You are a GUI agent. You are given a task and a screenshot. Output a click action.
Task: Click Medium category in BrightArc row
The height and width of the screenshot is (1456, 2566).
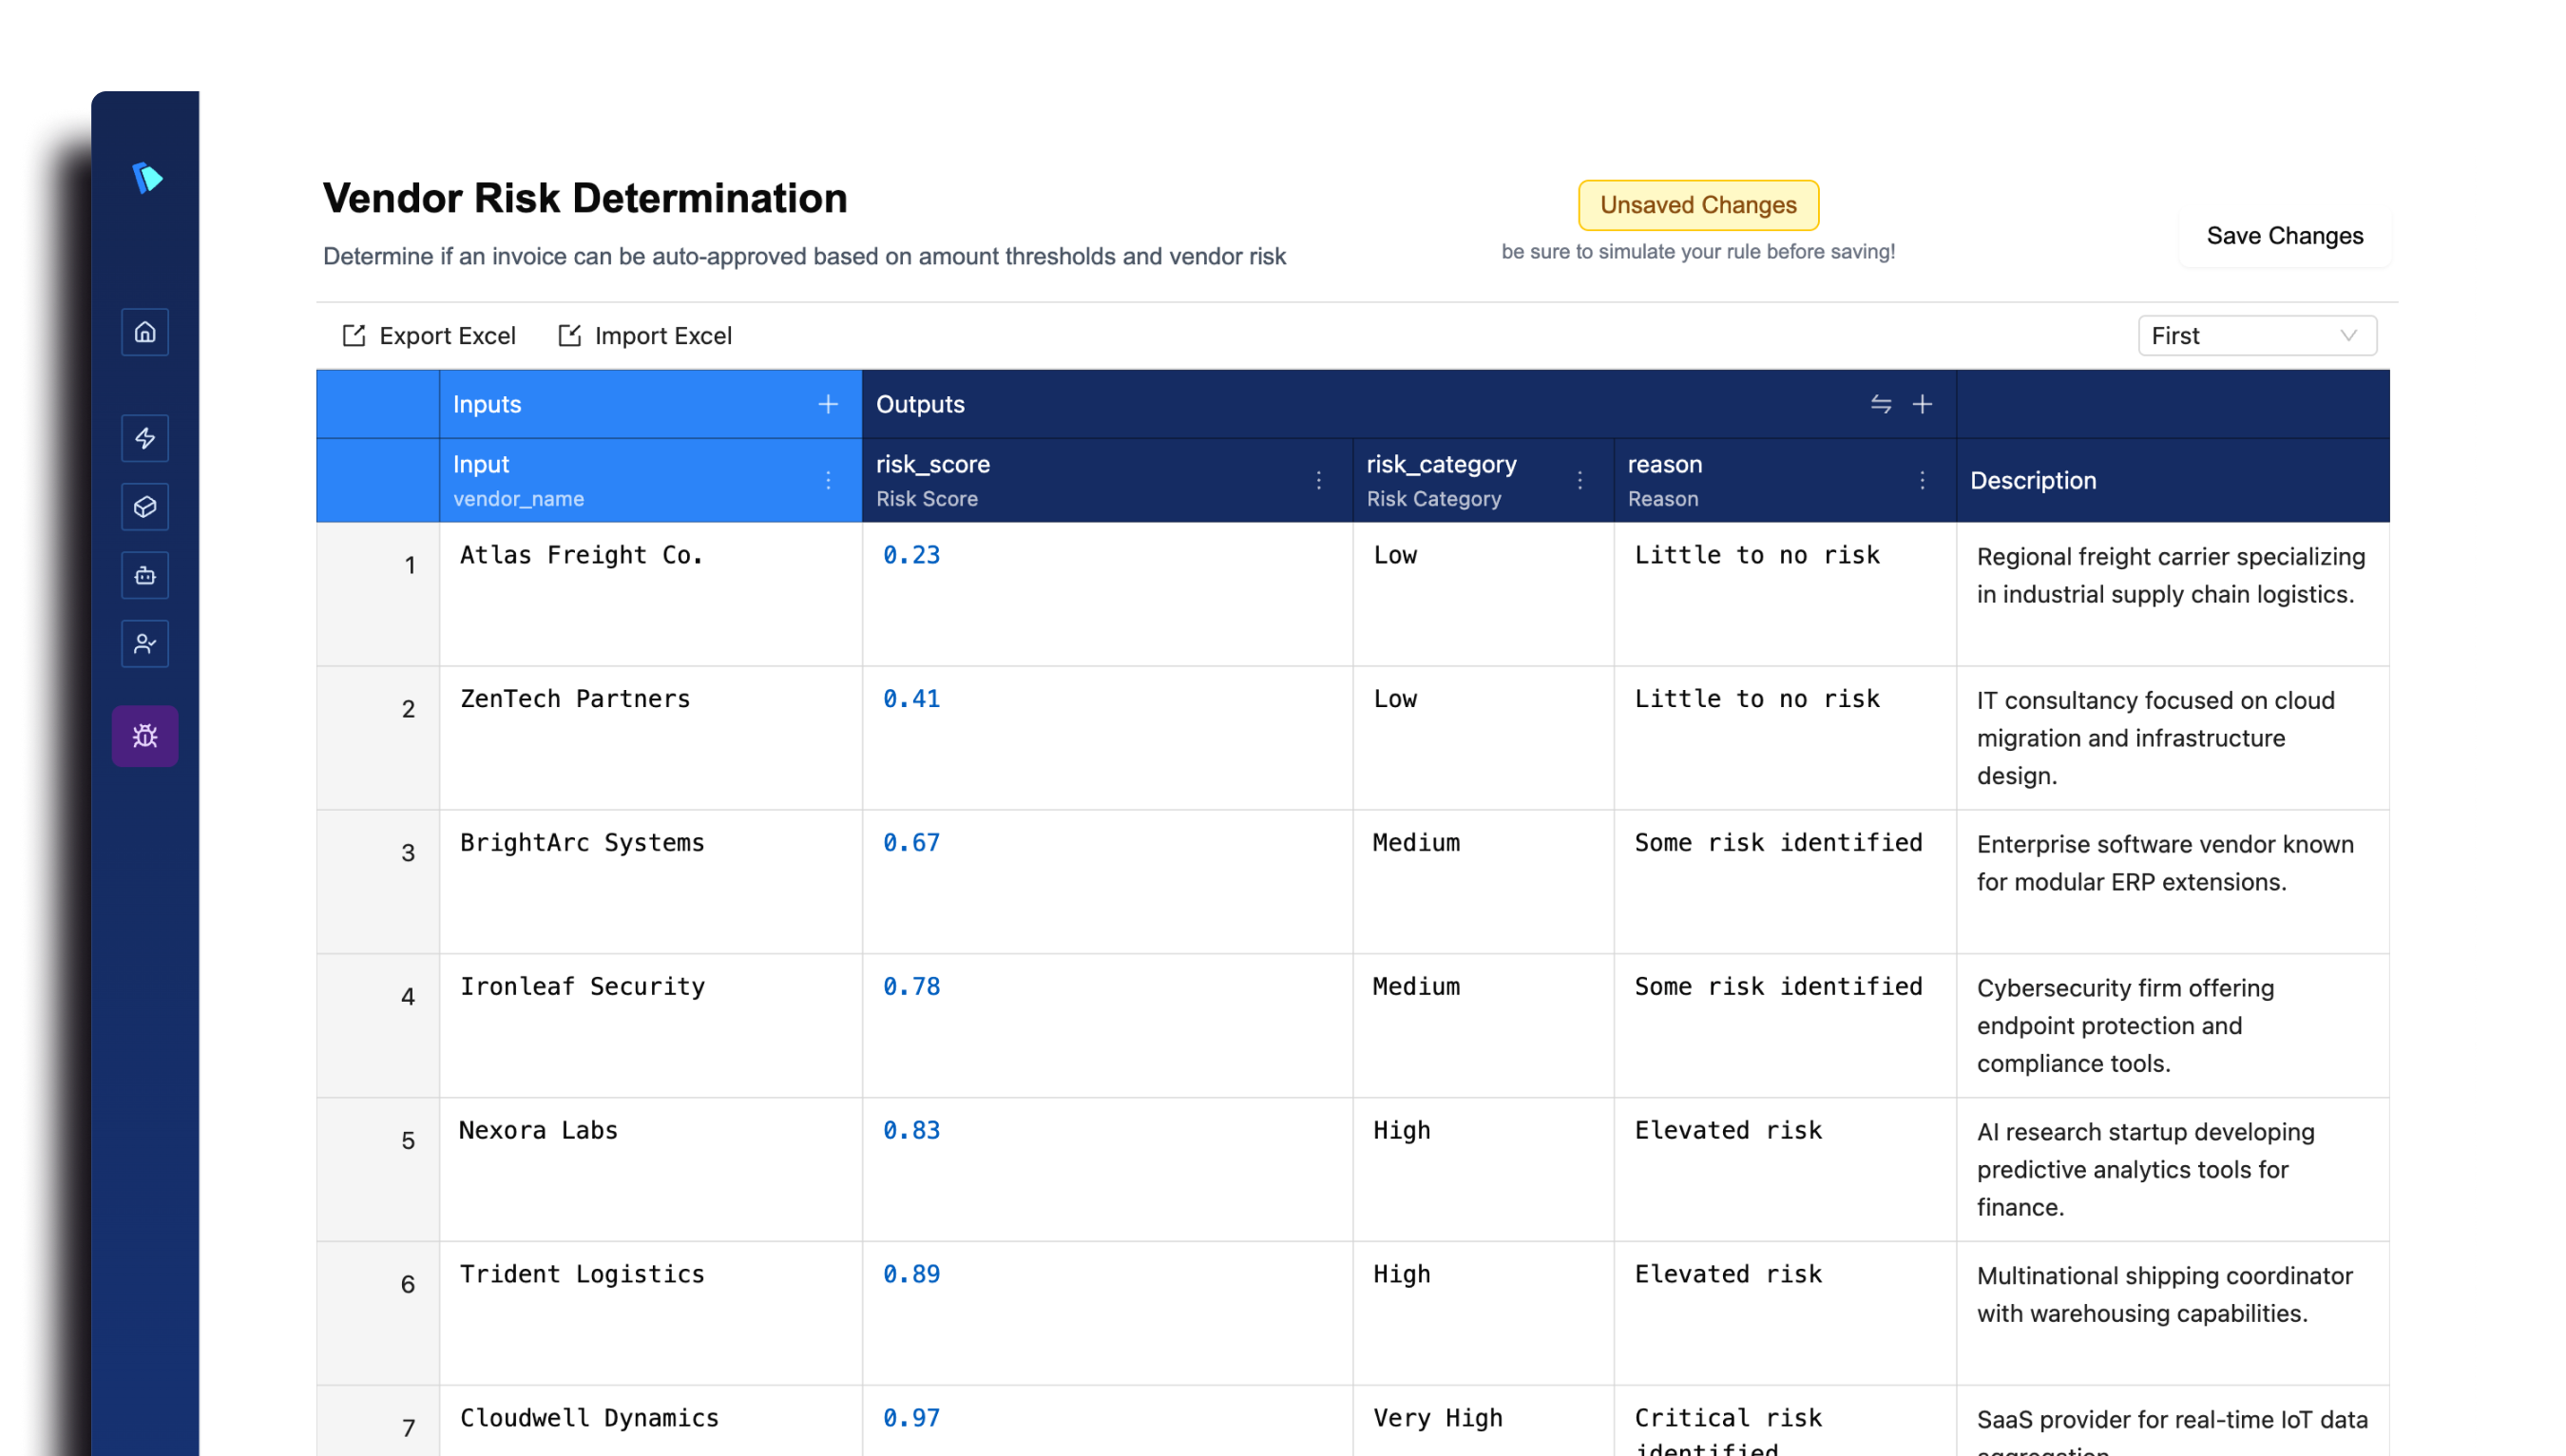pyautogui.click(x=1483, y=882)
